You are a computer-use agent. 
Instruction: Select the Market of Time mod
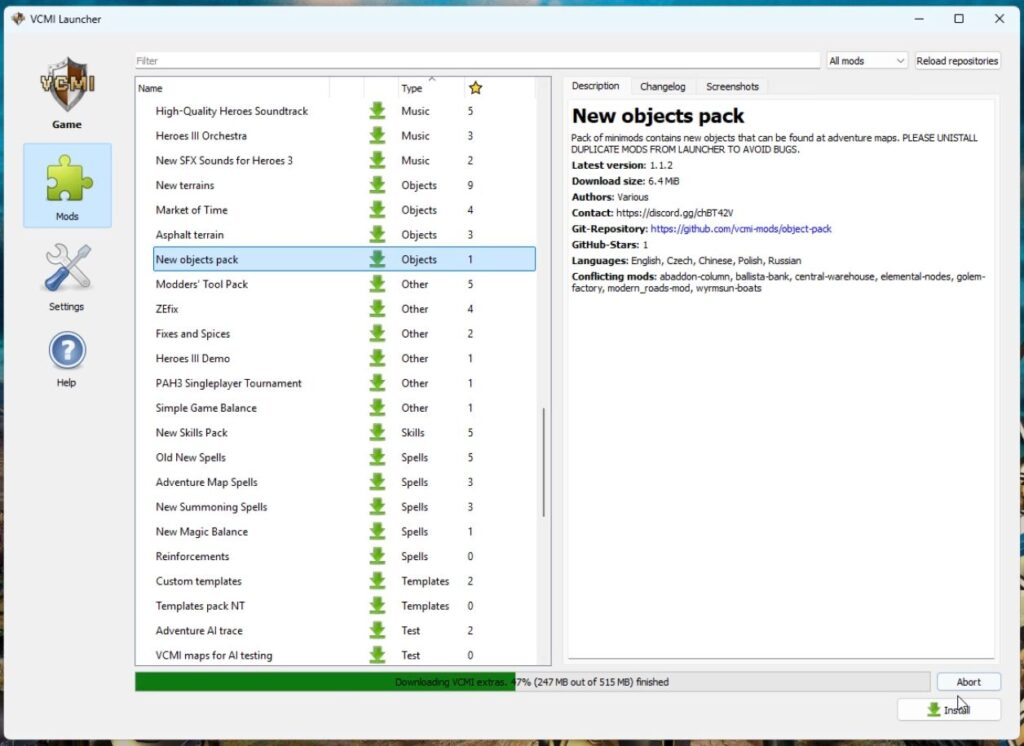344,210
